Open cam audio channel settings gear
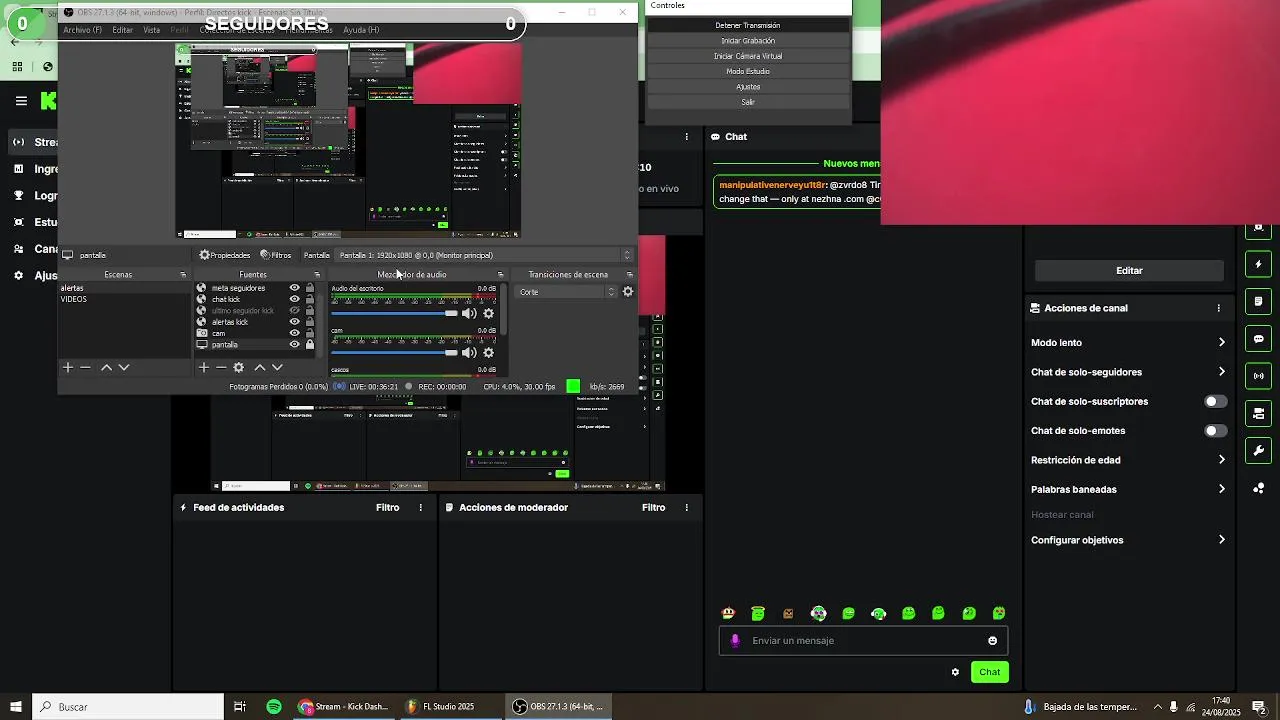Image resolution: width=1280 pixels, height=720 pixels. click(489, 353)
